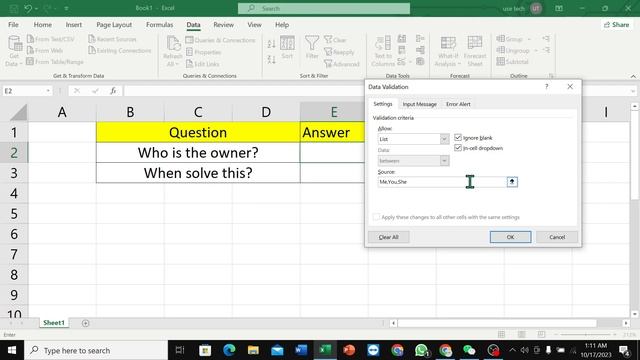Screen dimensions: 640x360
Task: Click Cancel in Data Validation dialog
Action: 557,237
